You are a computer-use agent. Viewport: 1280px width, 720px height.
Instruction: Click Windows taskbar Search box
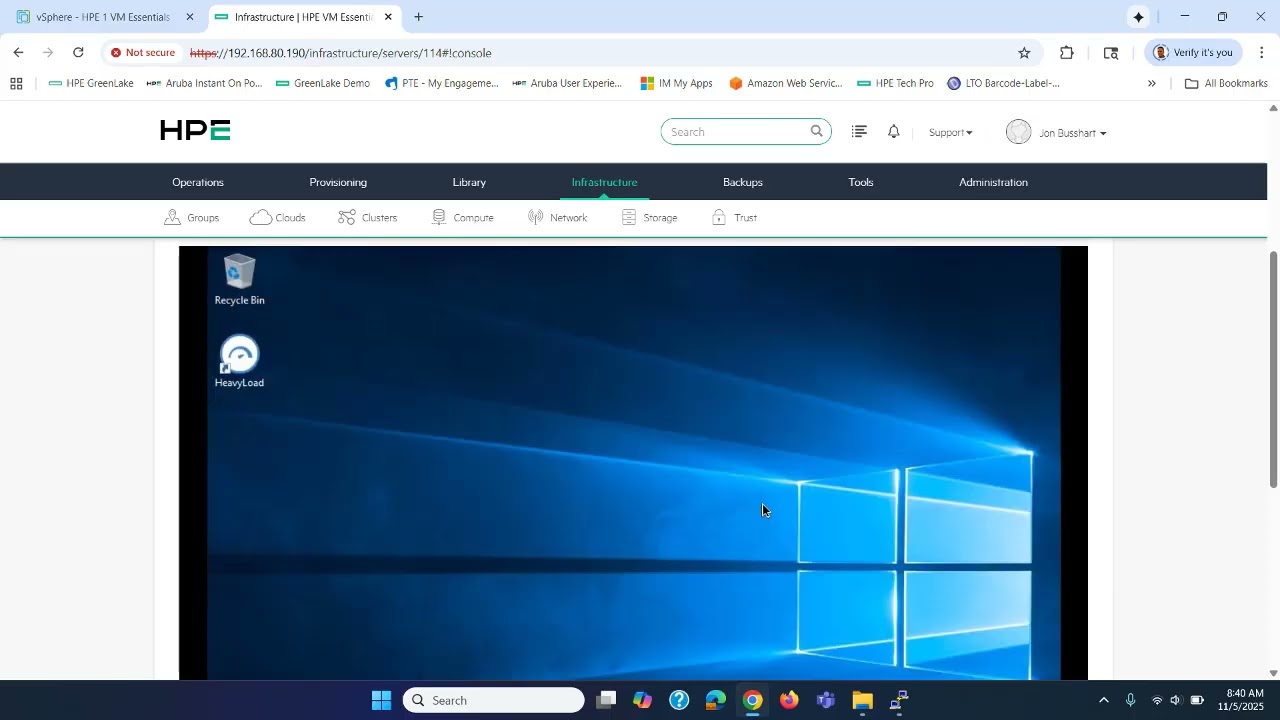493,700
